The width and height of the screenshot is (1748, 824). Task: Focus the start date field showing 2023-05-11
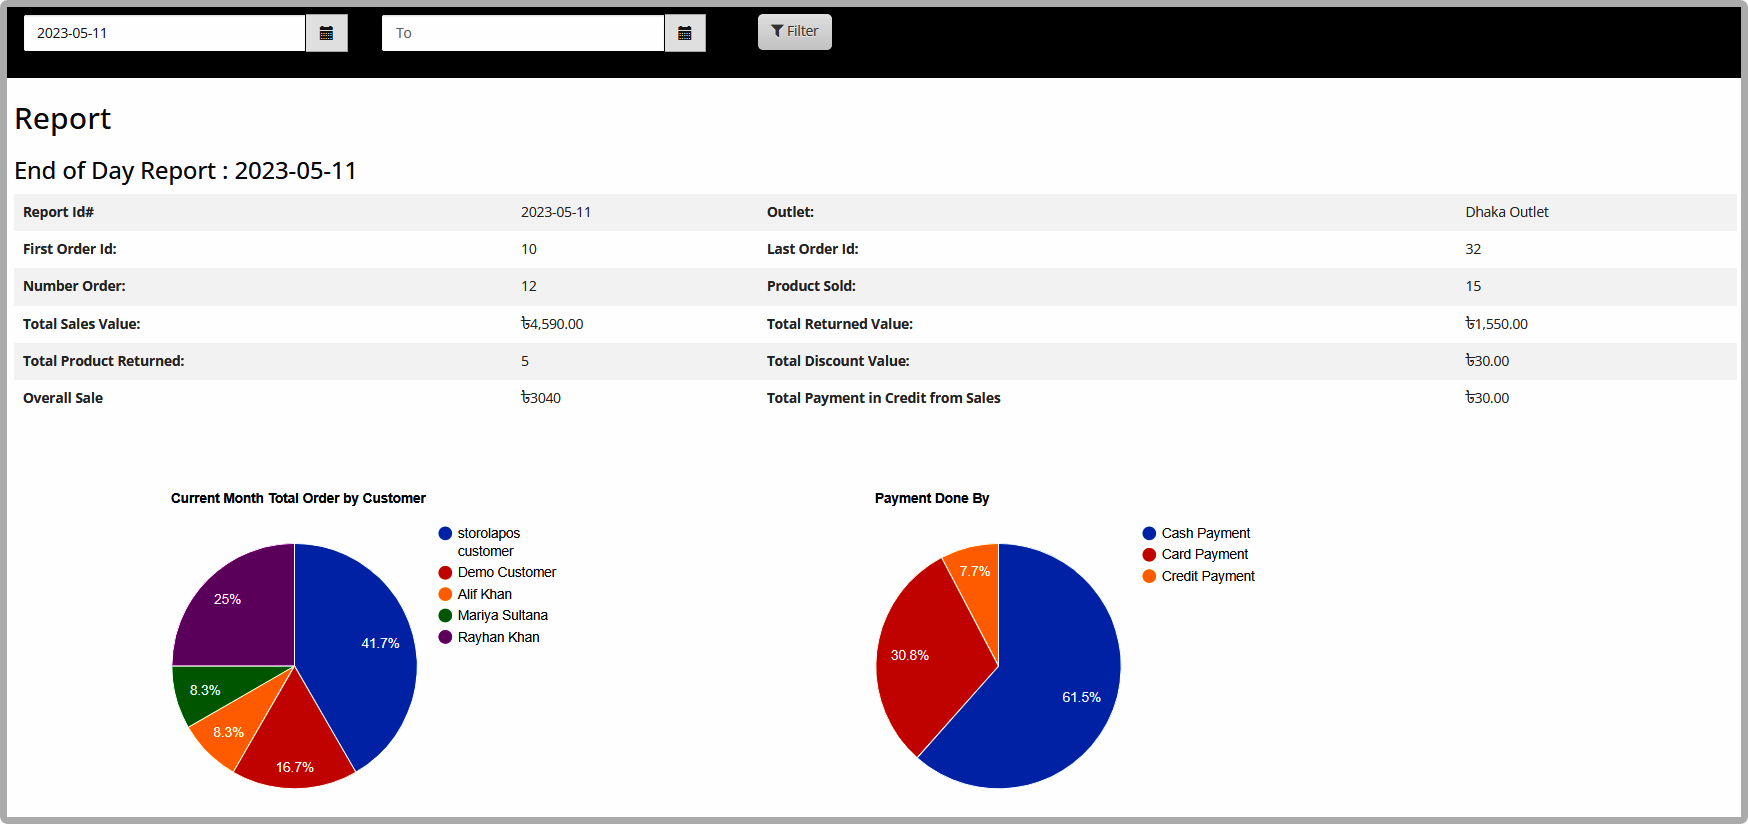164,33
